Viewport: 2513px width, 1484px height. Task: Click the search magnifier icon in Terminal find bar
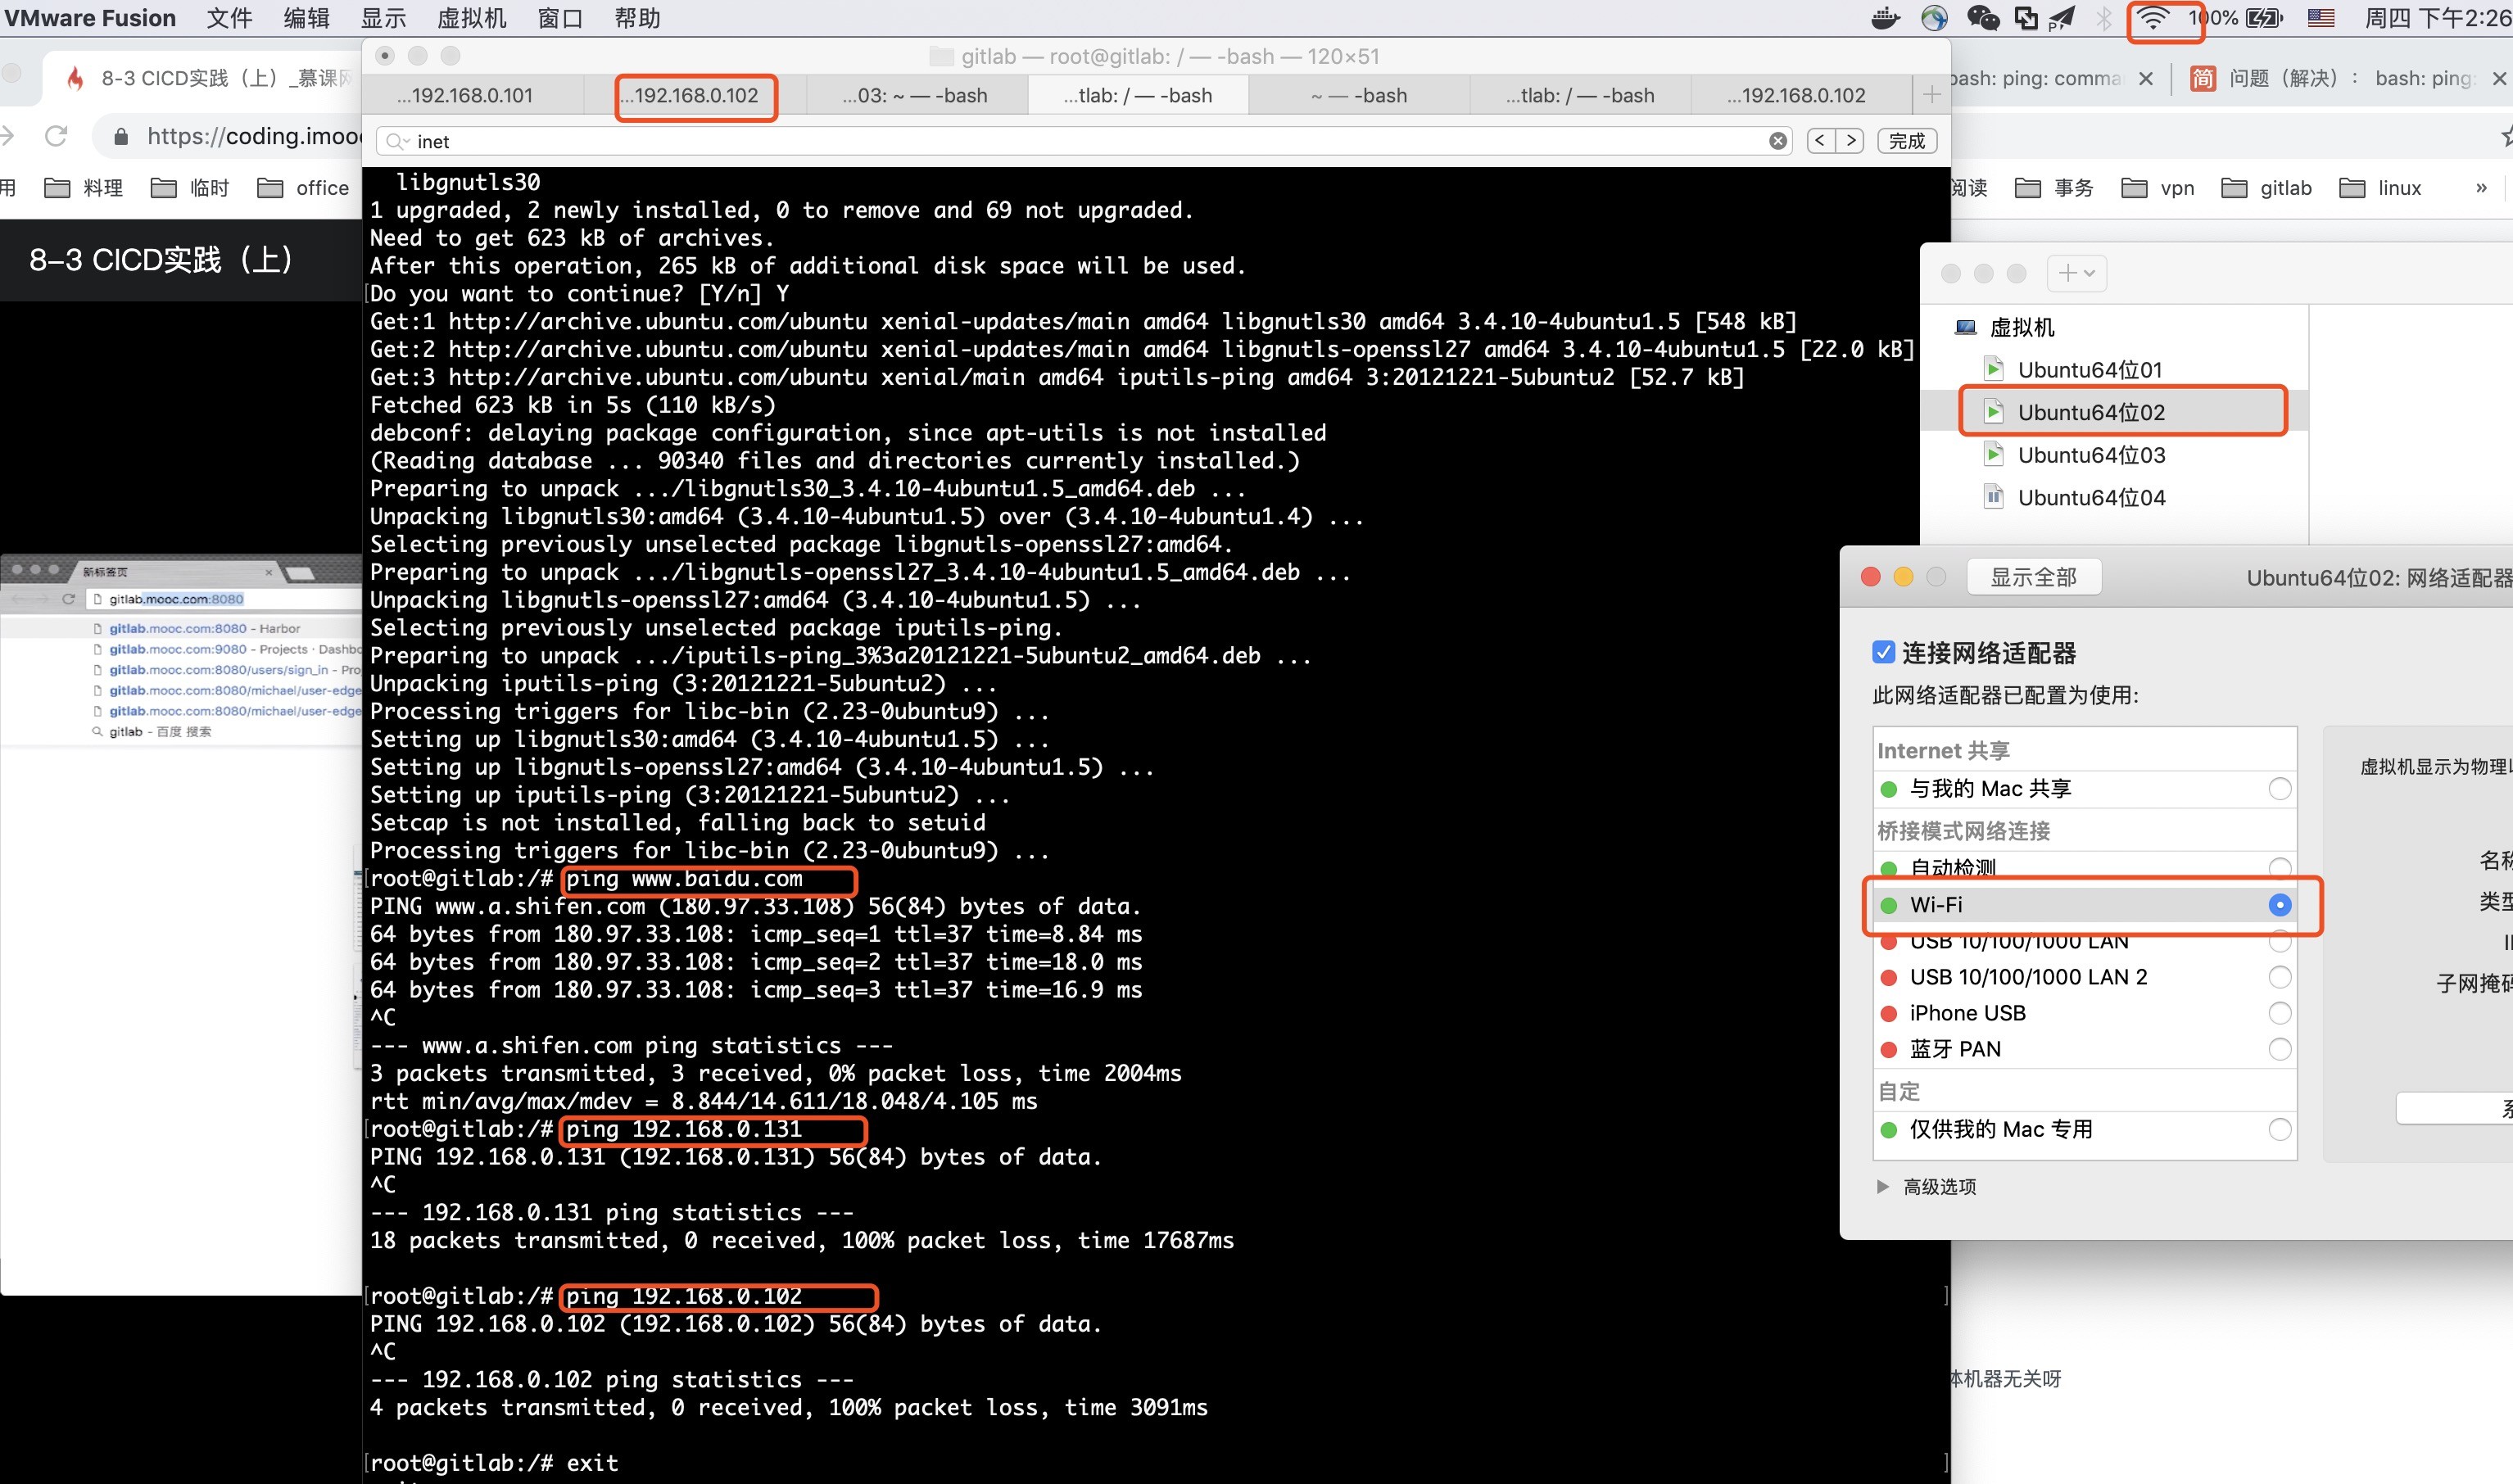397,141
